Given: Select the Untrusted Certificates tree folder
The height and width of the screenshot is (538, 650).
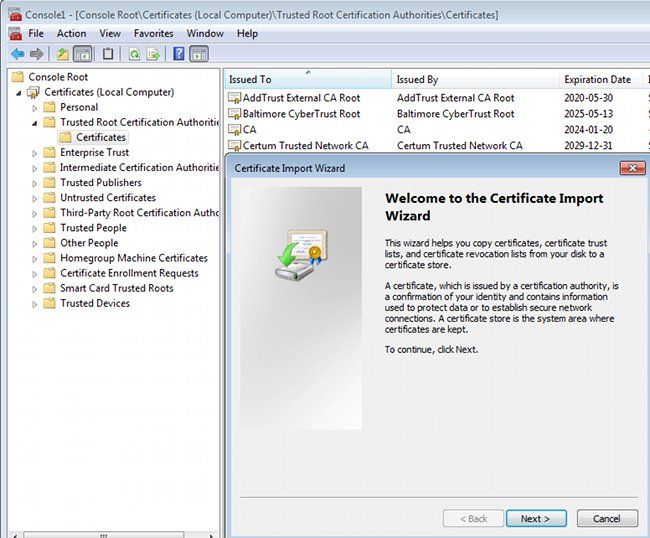Looking at the screenshot, I should pos(107,198).
